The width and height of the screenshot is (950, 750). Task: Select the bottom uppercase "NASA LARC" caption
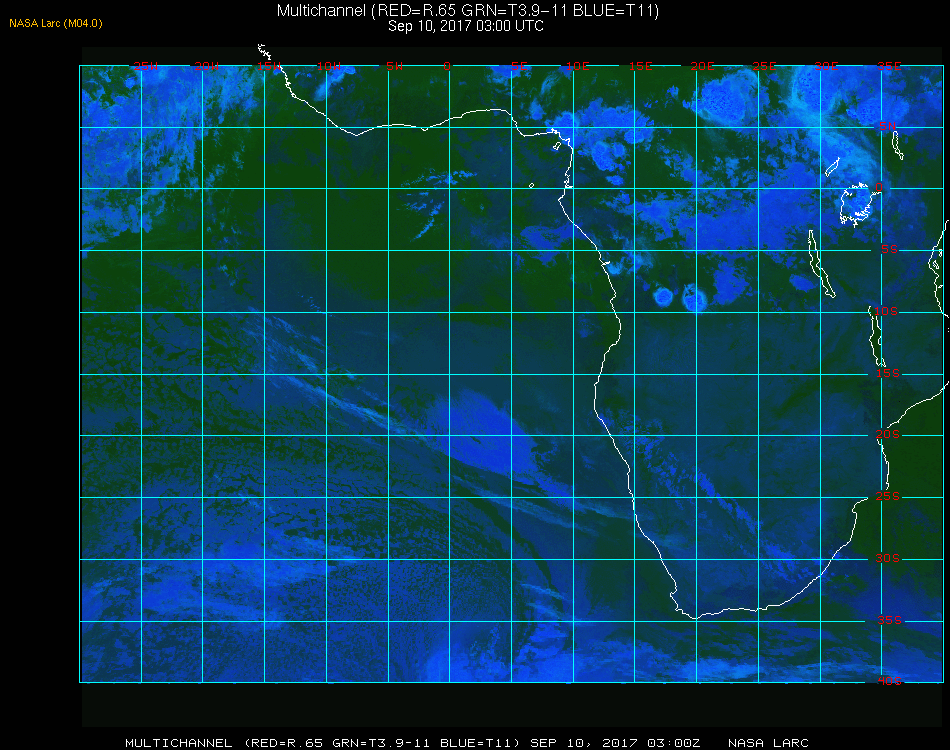tap(768, 743)
